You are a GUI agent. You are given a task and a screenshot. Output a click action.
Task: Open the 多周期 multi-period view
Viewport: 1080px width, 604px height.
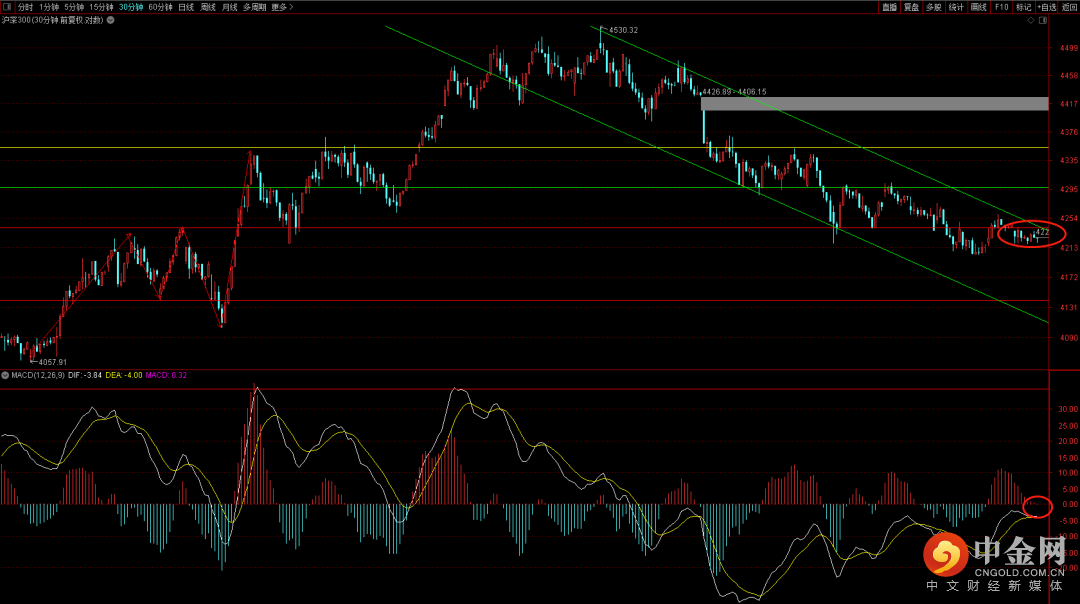[254, 7]
